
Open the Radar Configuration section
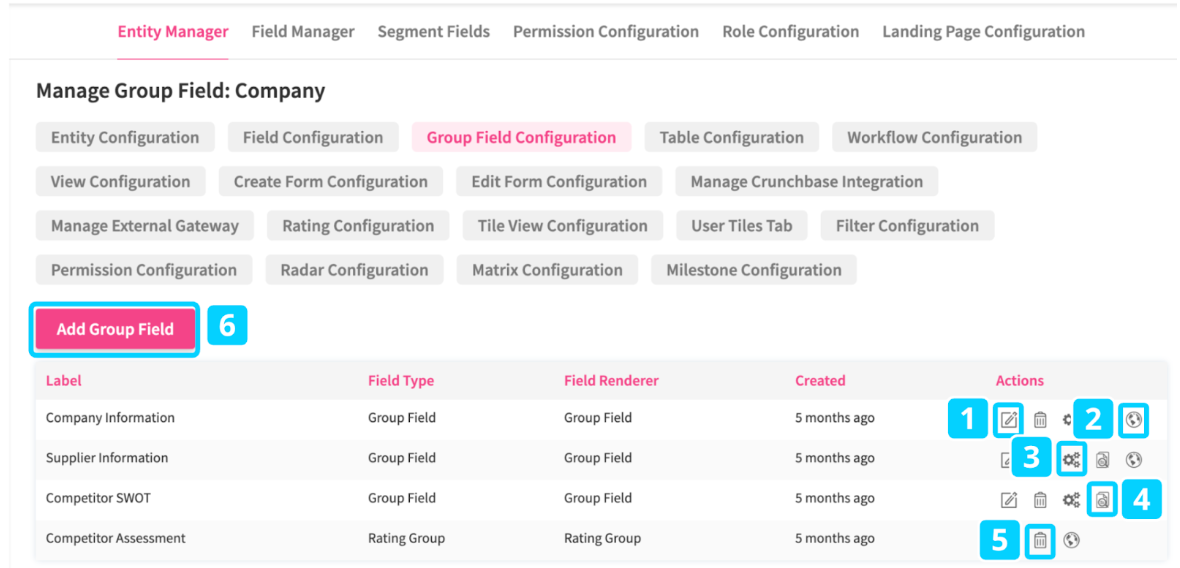[354, 270]
